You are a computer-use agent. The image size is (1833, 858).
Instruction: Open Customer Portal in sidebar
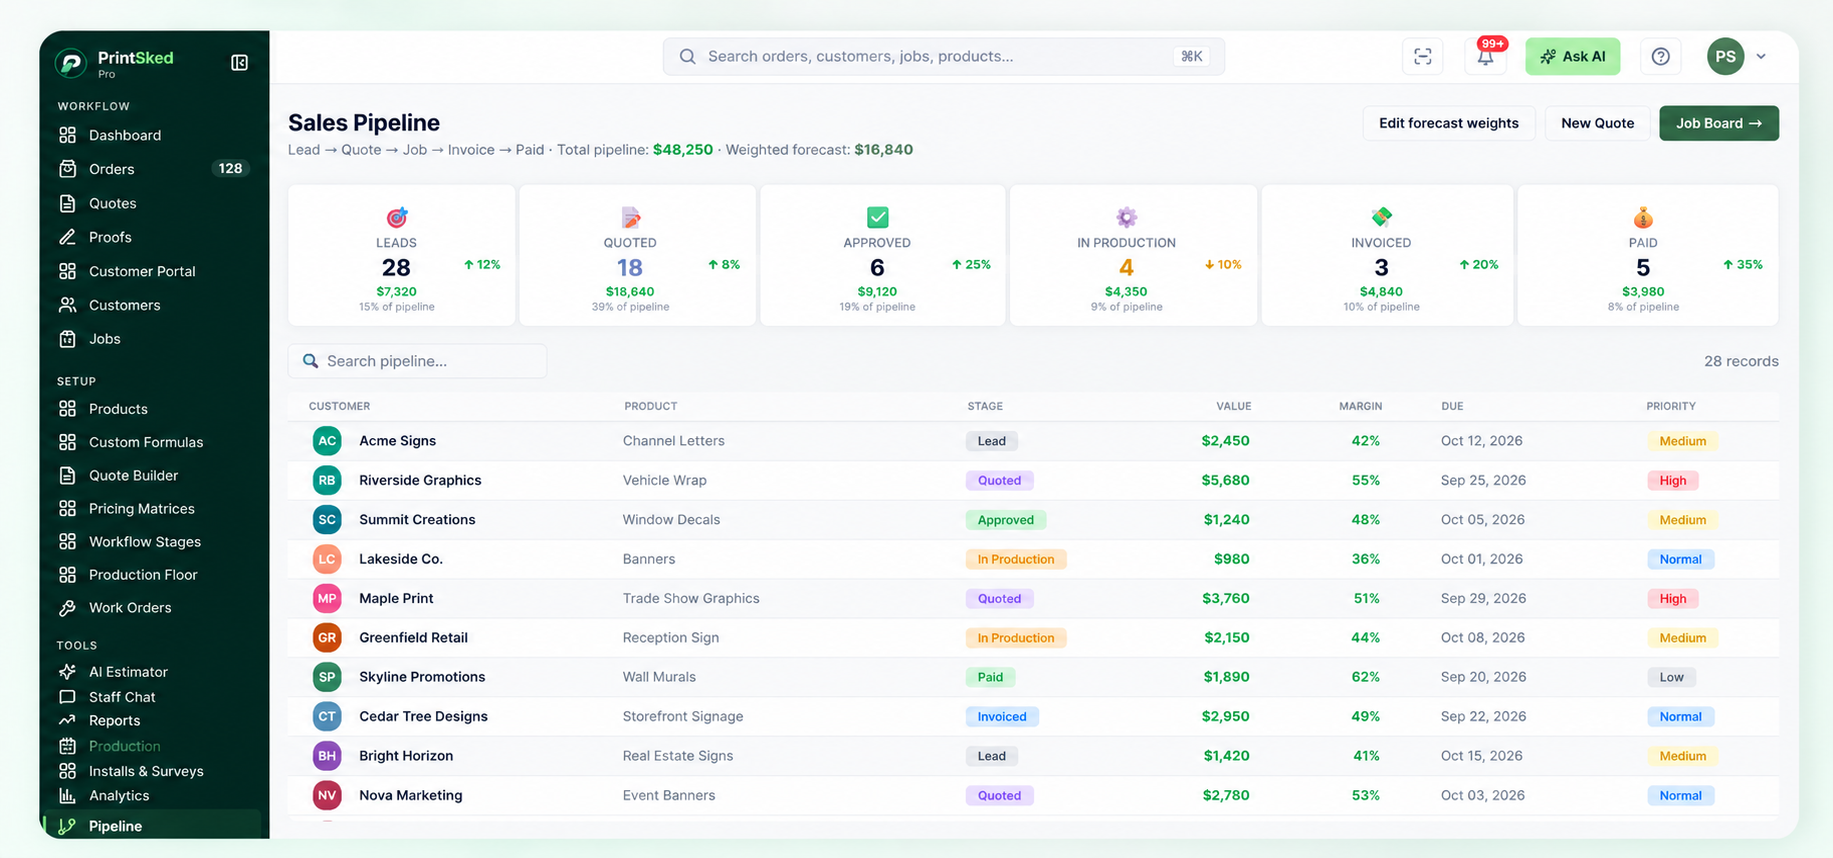pyautogui.click(x=142, y=271)
